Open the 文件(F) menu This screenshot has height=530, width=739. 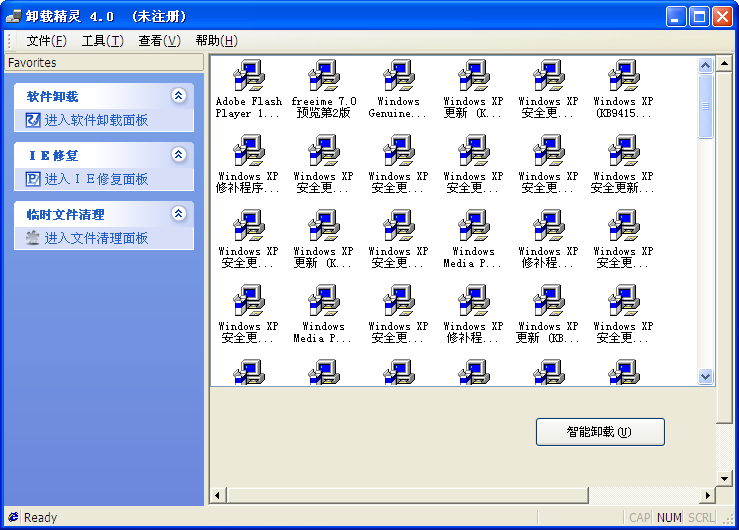pyautogui.click(x=46, y=41)
